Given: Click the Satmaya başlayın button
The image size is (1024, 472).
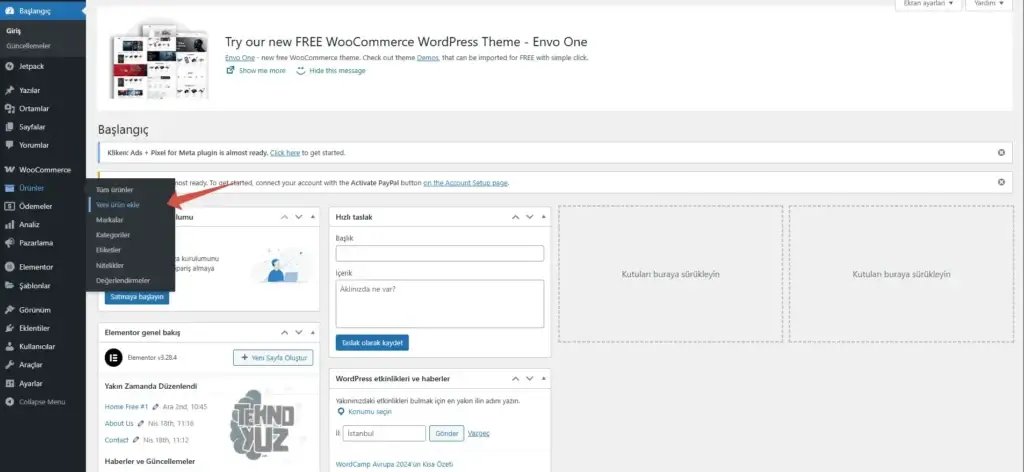Looking at the screenshot, I should pos(136,296).
